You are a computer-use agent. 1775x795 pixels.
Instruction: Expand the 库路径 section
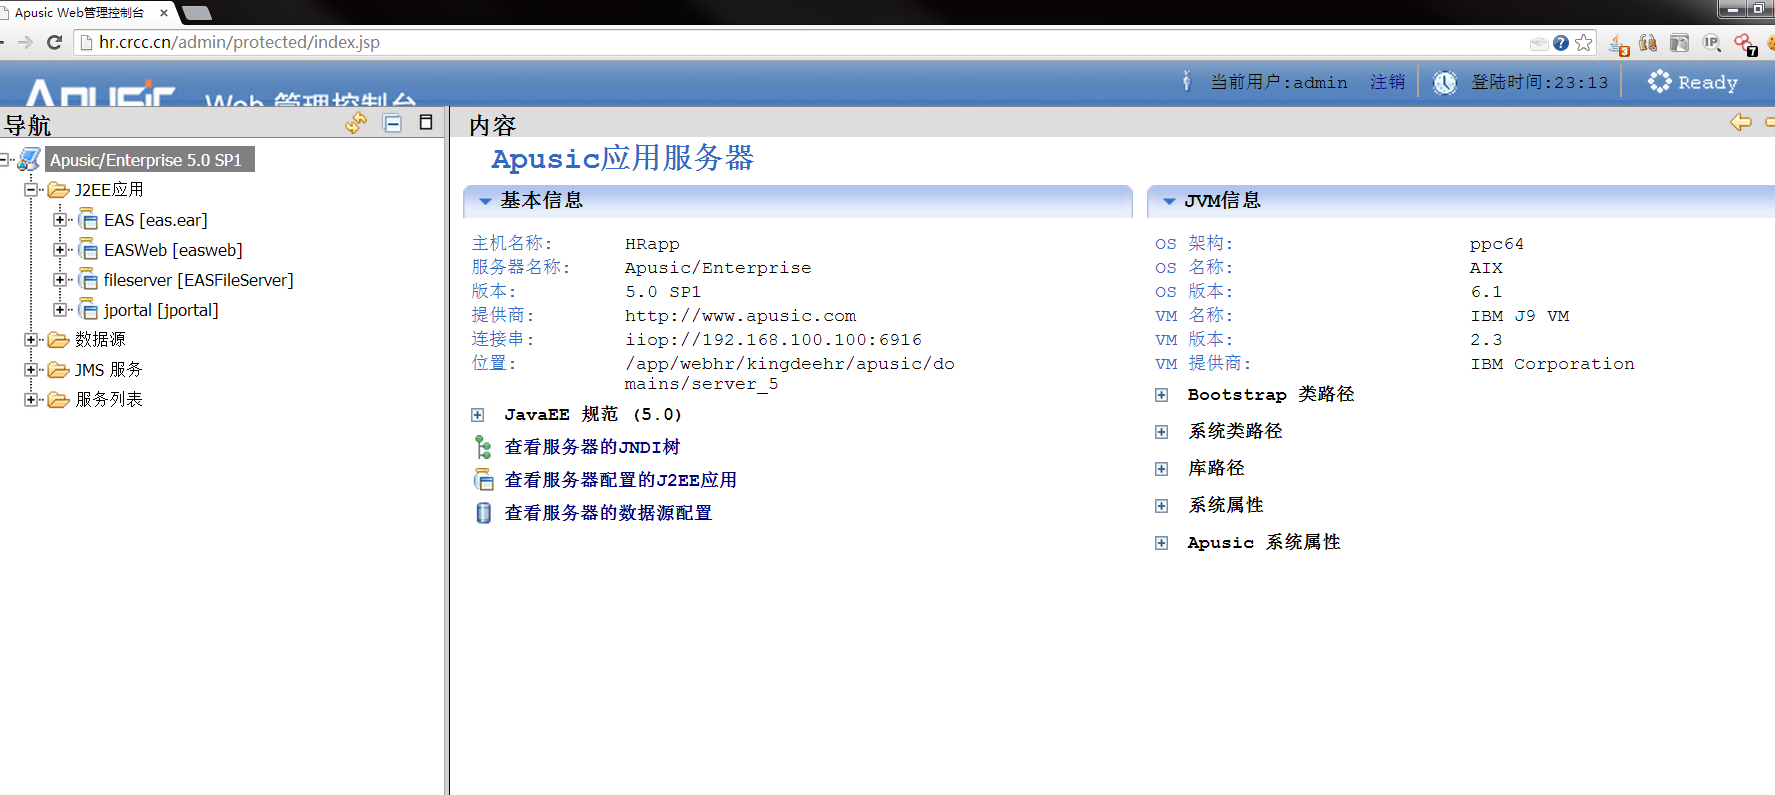point(1161,469)
